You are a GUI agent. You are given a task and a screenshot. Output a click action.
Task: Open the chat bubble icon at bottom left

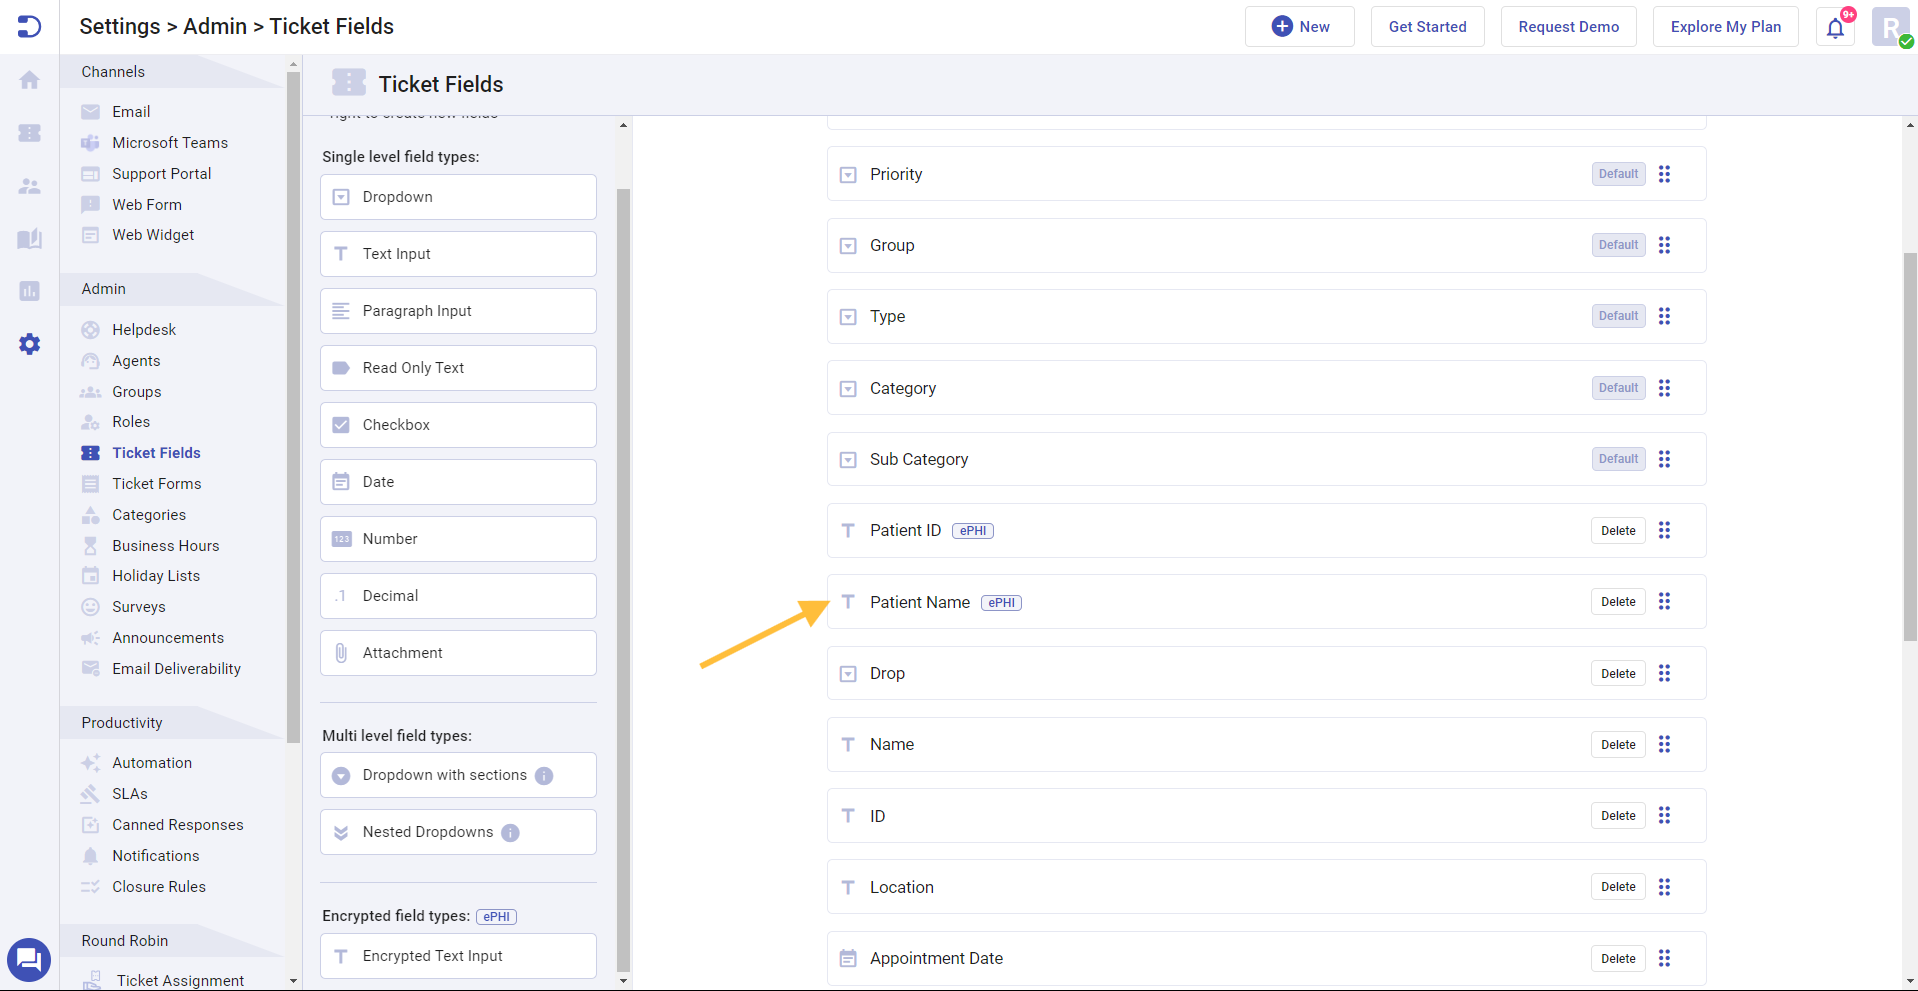29,959
